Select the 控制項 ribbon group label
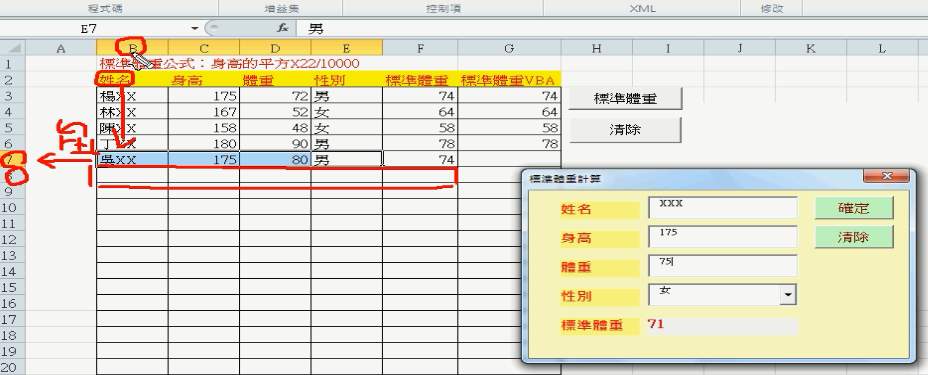The width and height of the screenshot is (928, 375). click(443, 9)
